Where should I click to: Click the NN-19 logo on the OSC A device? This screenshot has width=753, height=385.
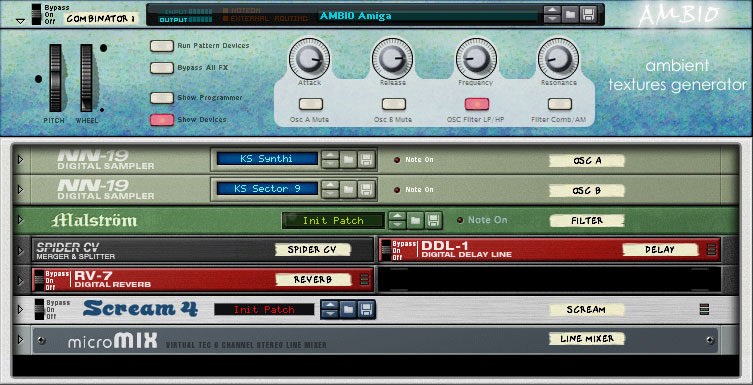coord(93,156)
